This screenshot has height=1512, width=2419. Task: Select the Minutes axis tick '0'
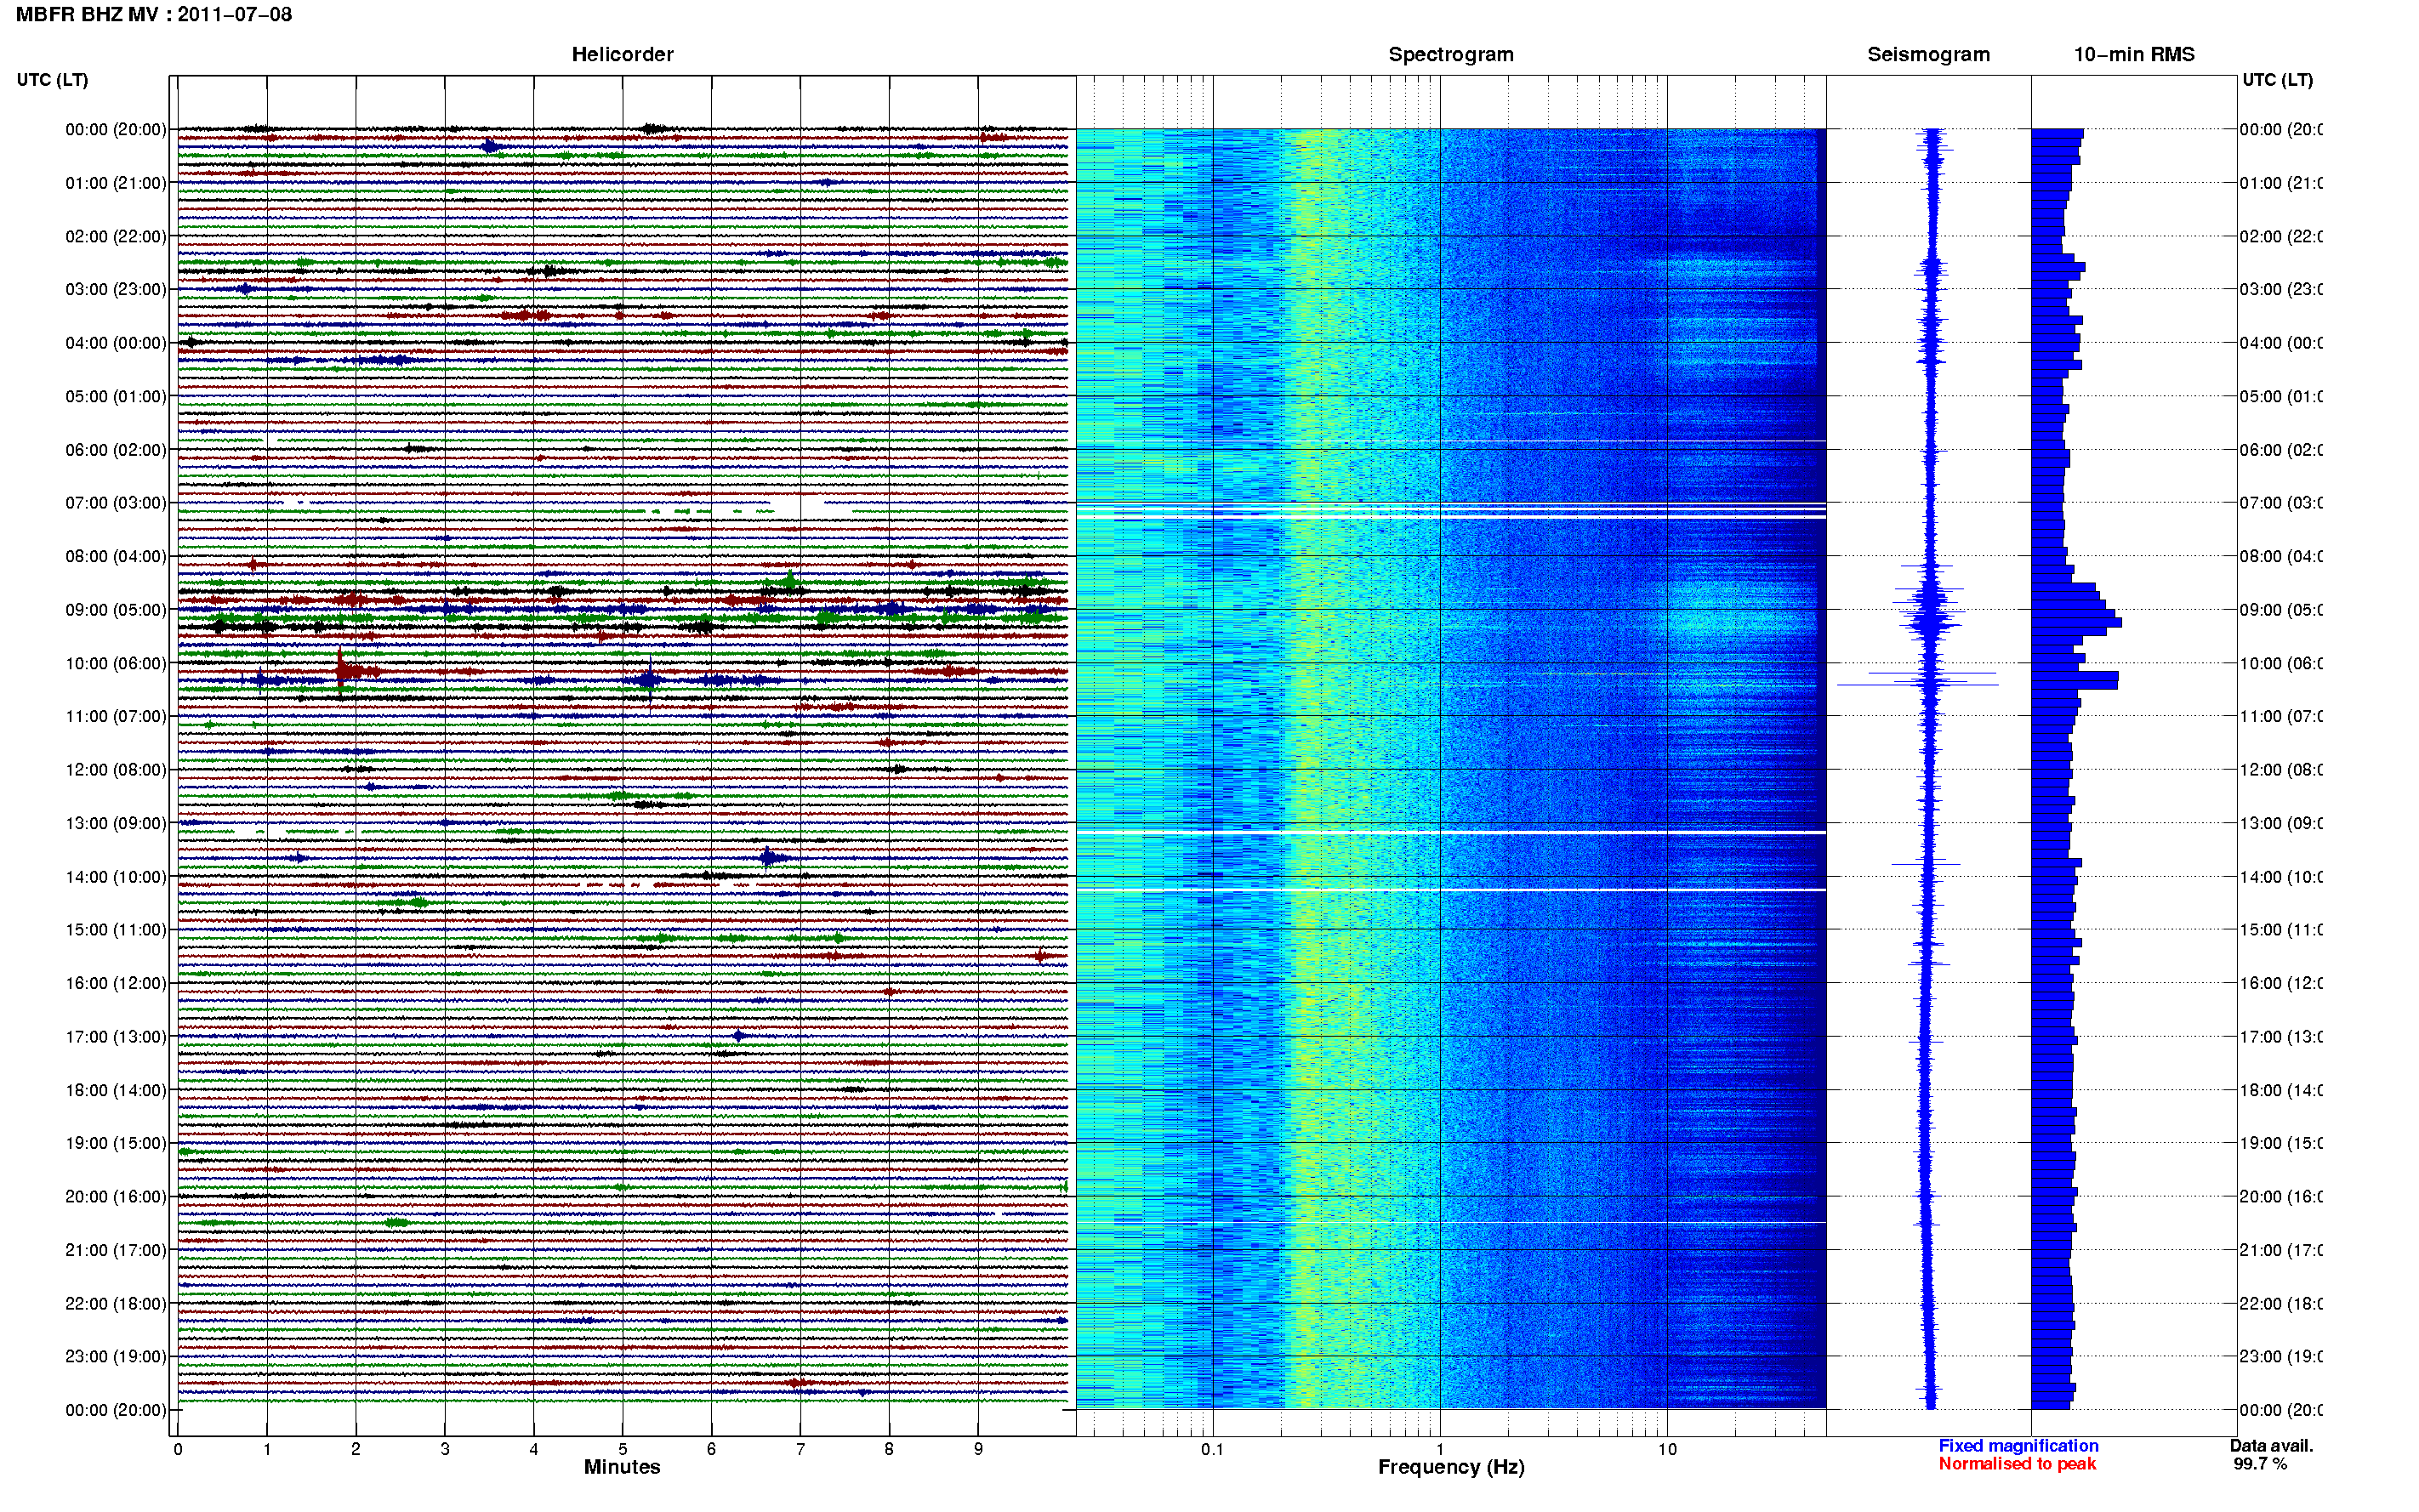[x=178, y=1449]
